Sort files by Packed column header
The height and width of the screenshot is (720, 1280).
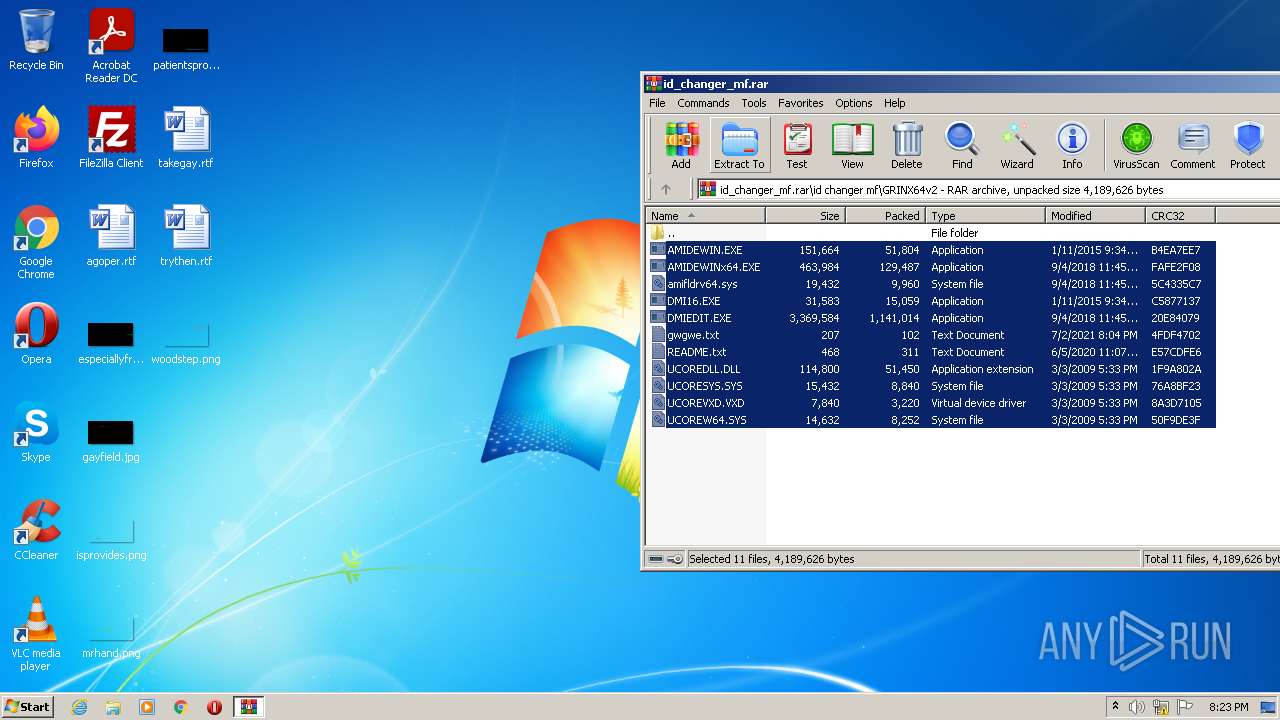[886, 215]
